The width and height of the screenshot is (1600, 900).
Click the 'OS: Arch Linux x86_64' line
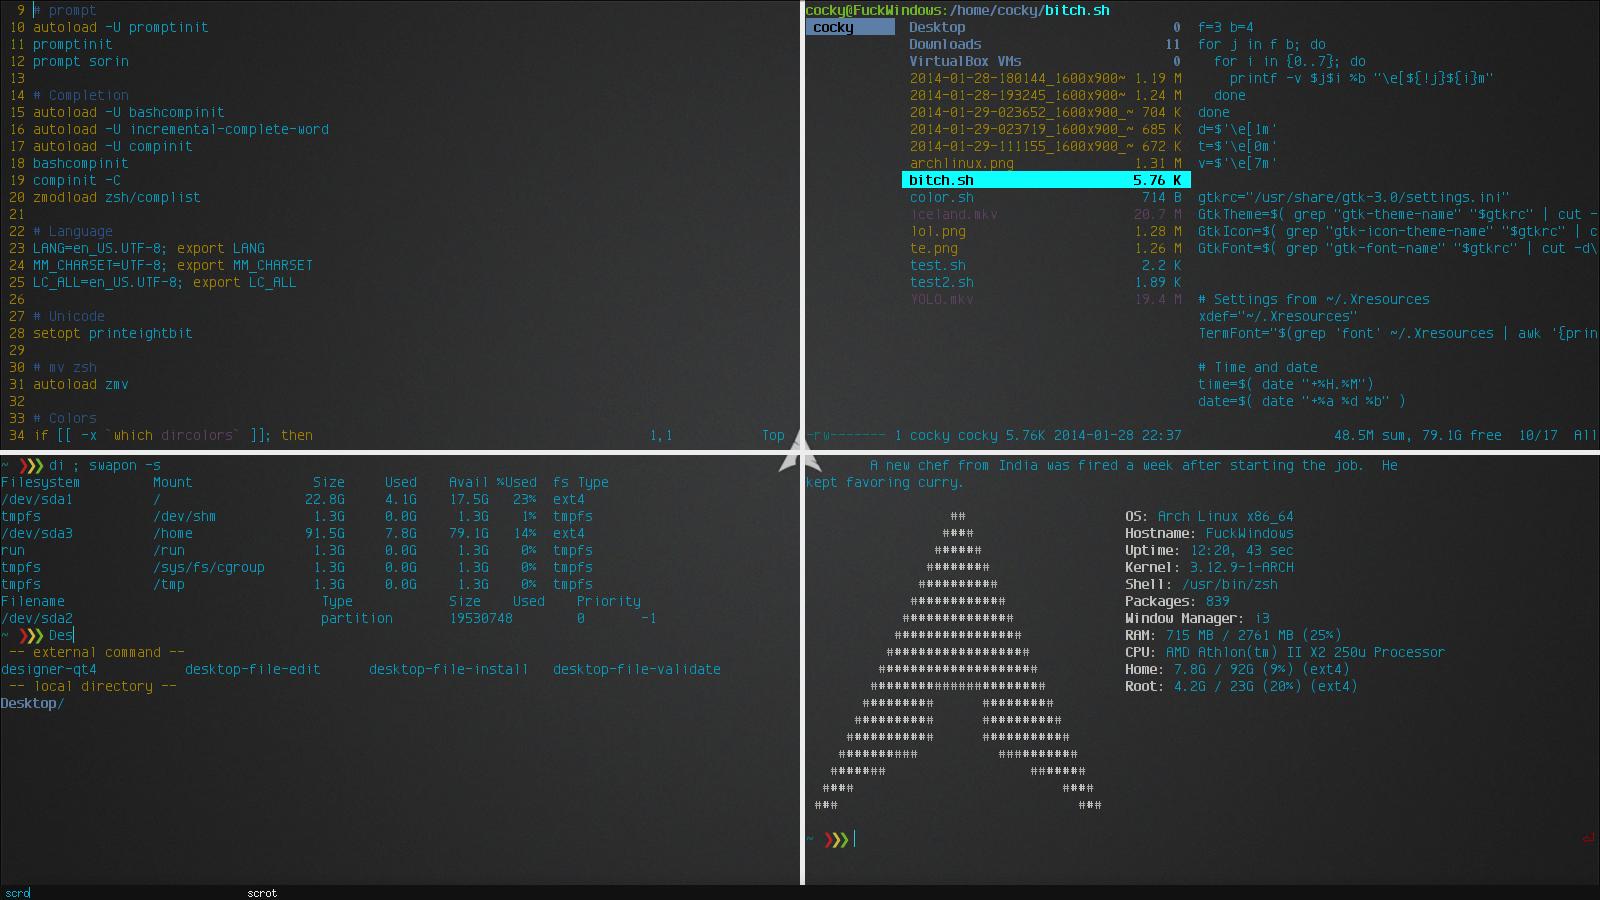pos(1209,516)
